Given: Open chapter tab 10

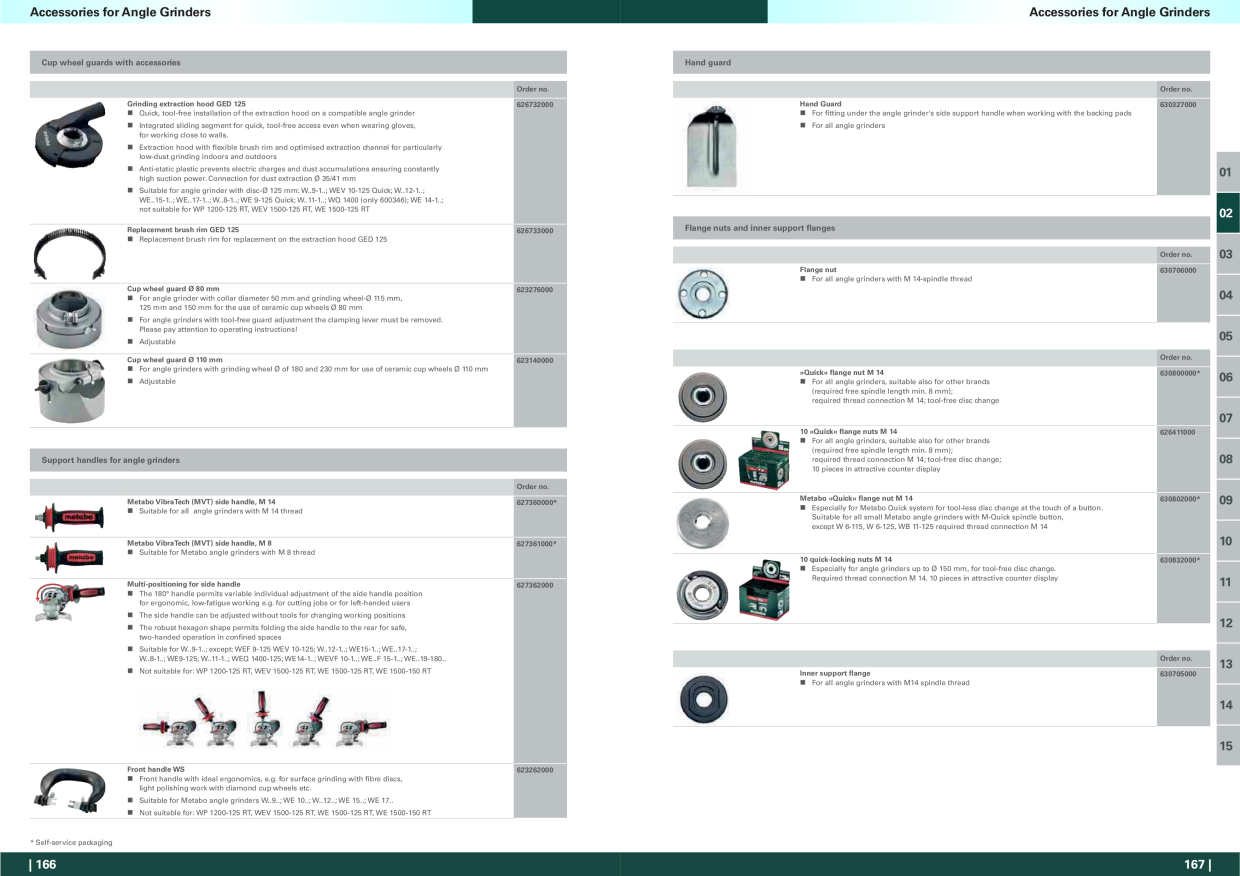Looking at the screenshot, I should click(1227, 541).
